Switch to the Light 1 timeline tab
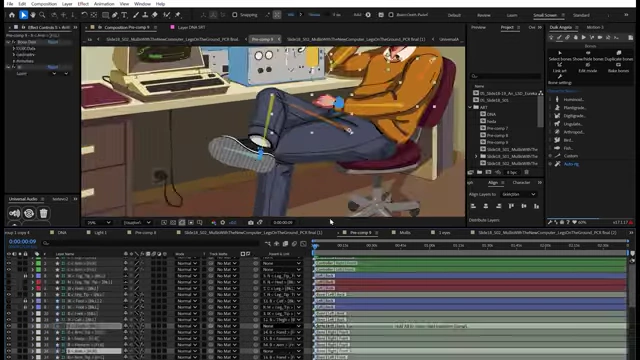This screenshot has height=360, width=640. (100, 233)
